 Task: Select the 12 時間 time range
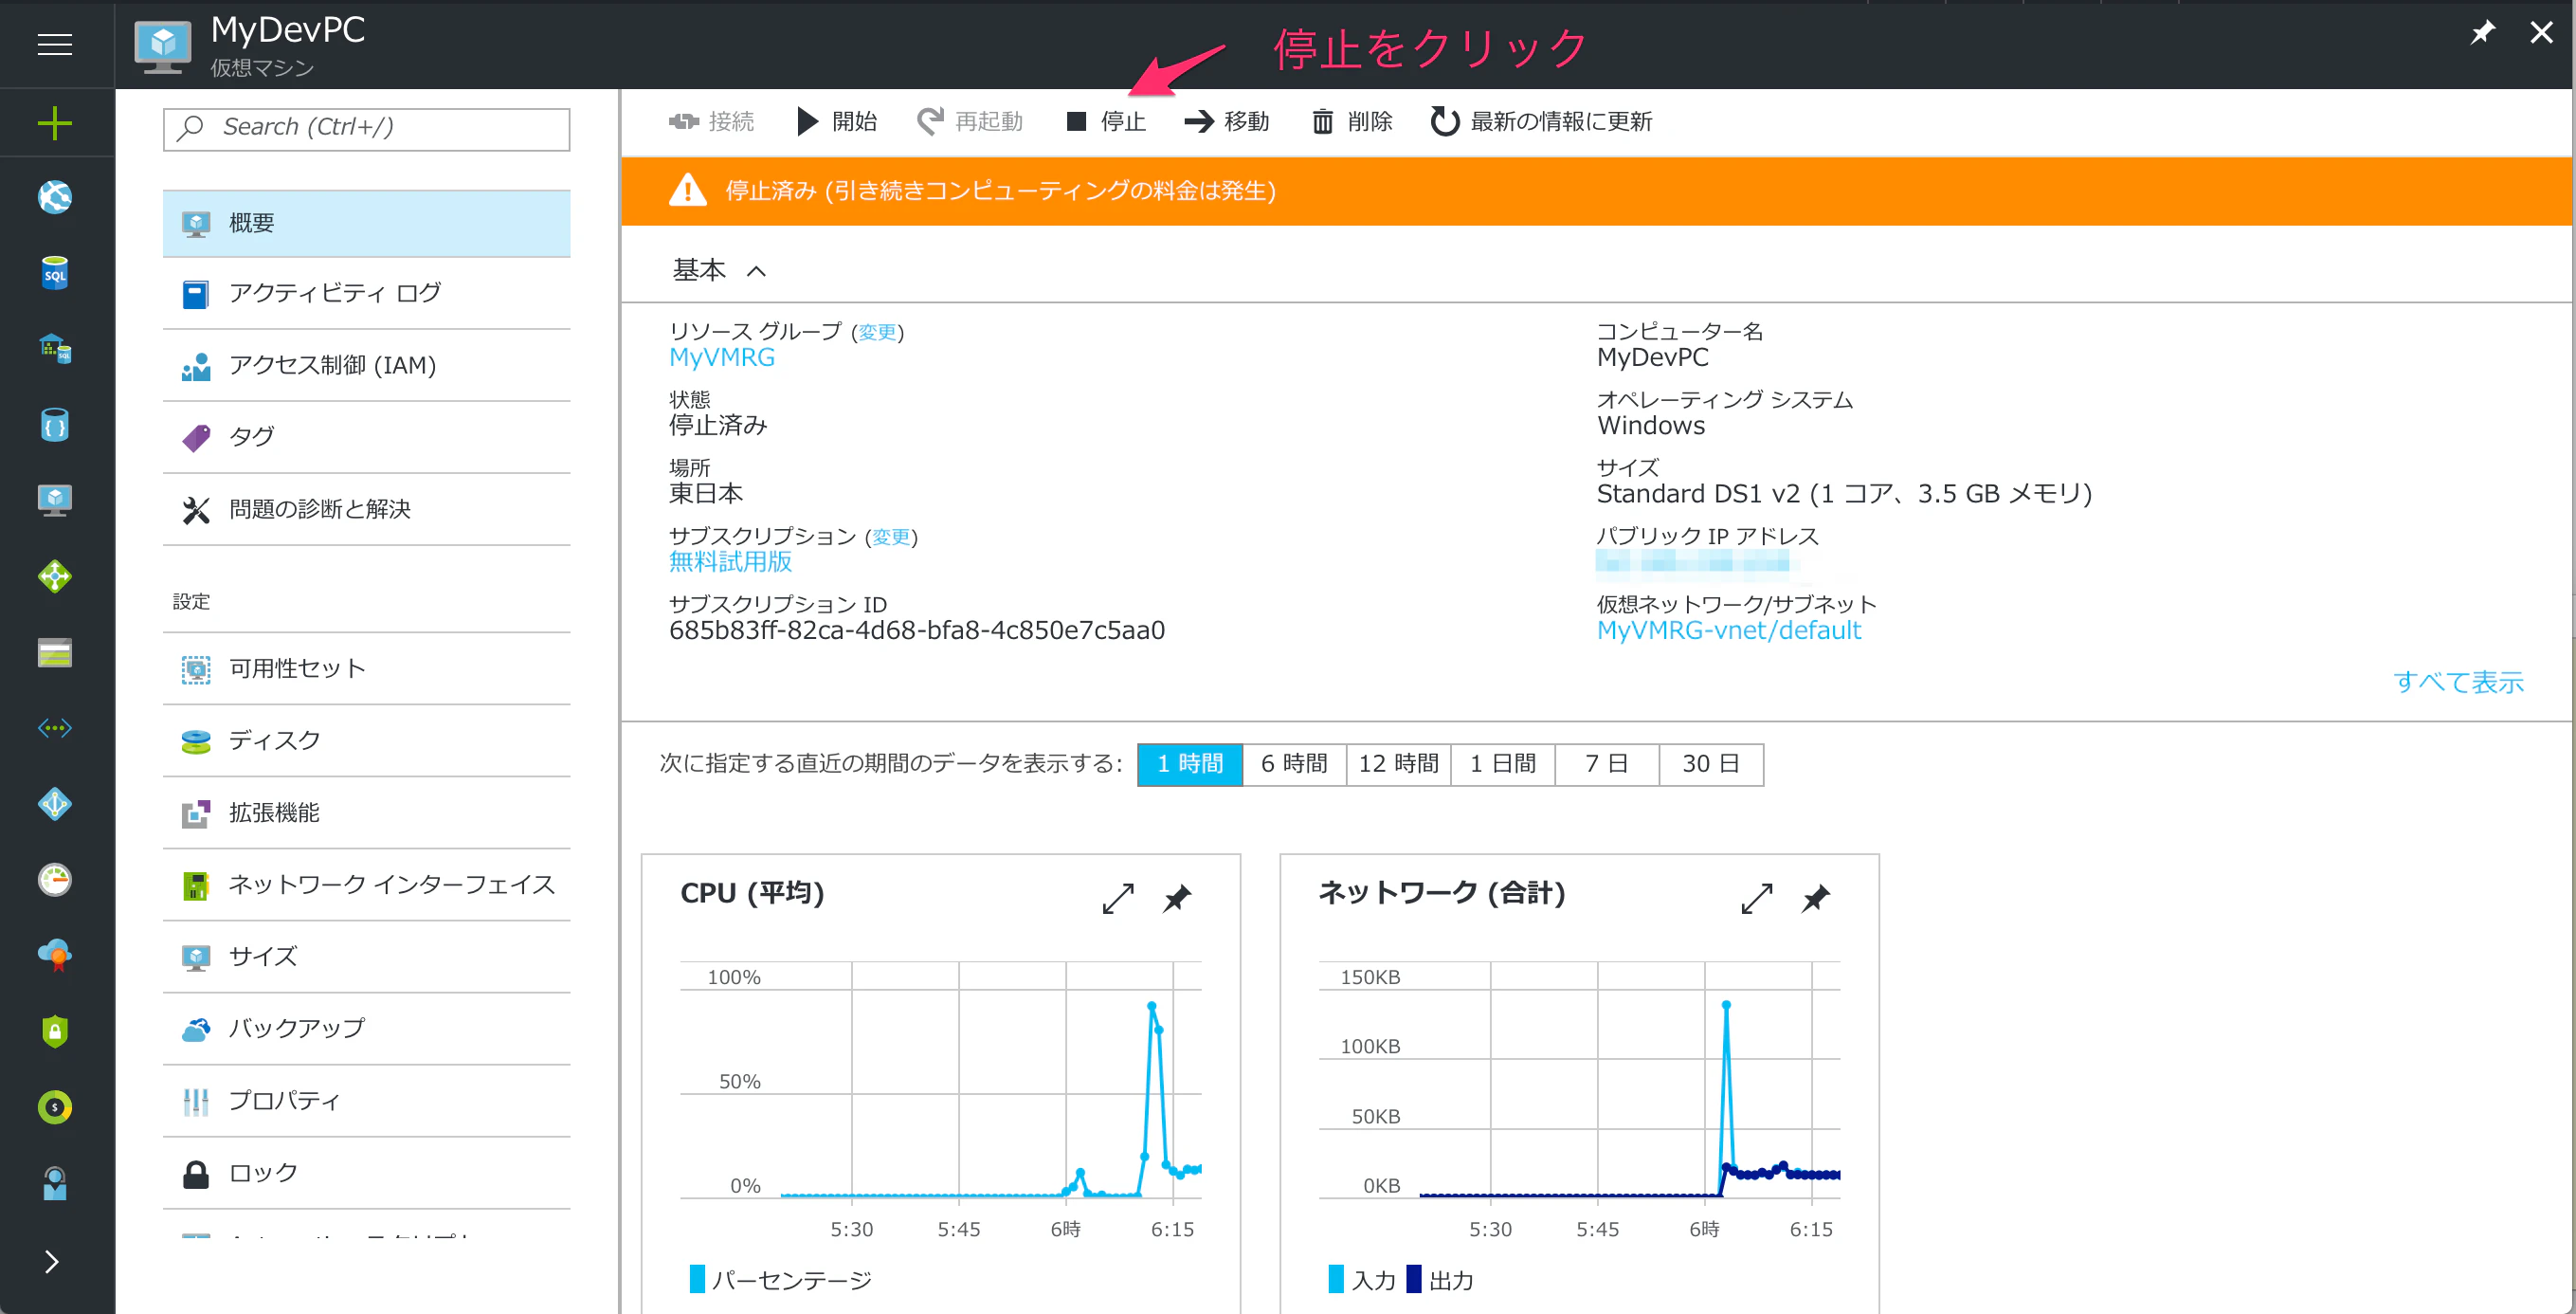point(1398,764)
